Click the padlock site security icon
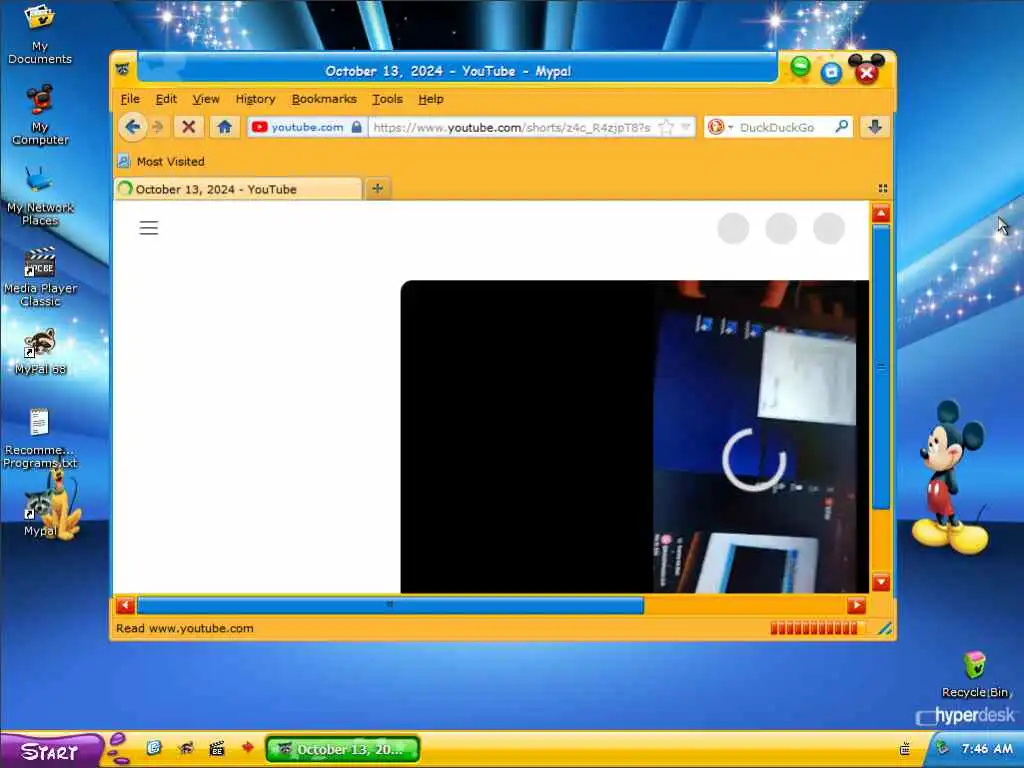The width and height of the screenshot is (1024, 768). (357, 127)
